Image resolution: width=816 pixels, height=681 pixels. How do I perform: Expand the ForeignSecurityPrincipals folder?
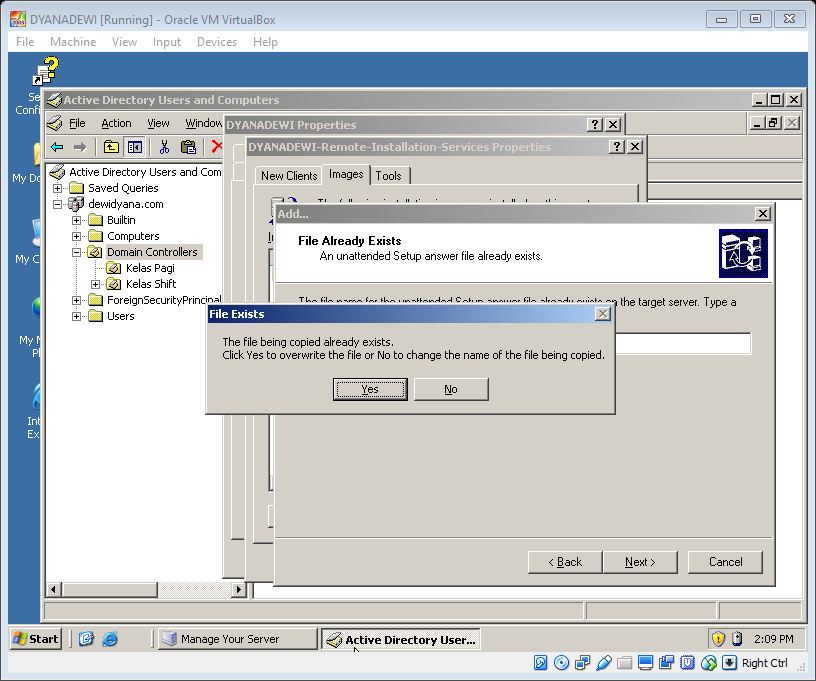tap(76, 300)
